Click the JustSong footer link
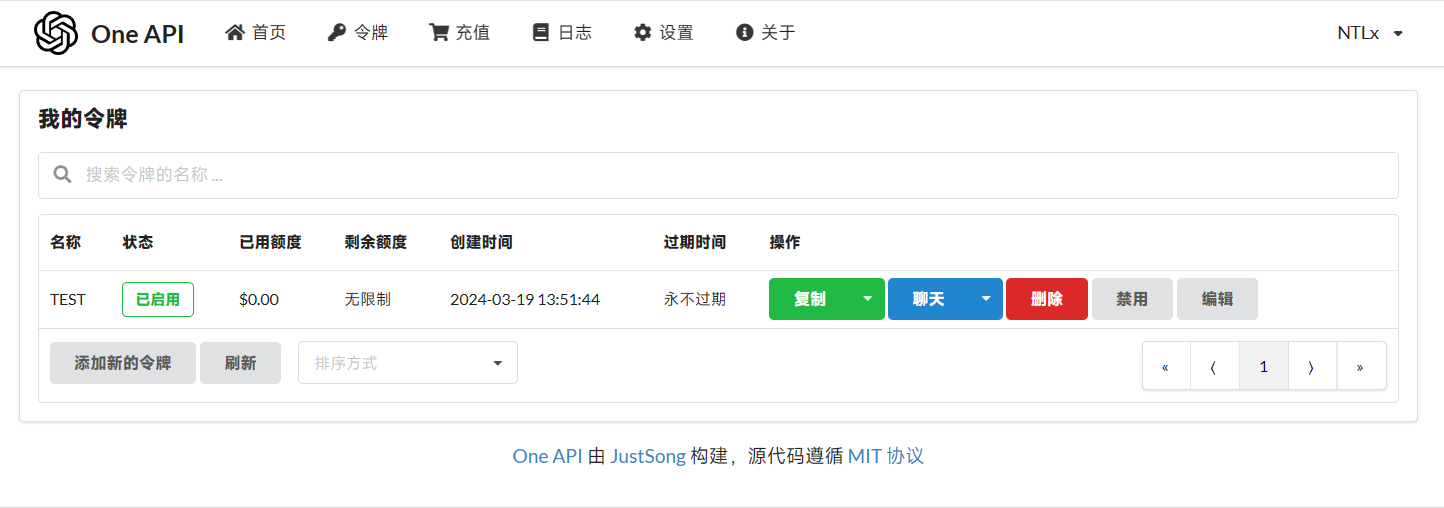This screenshot has width=1444, height=508. pos(648,456)
